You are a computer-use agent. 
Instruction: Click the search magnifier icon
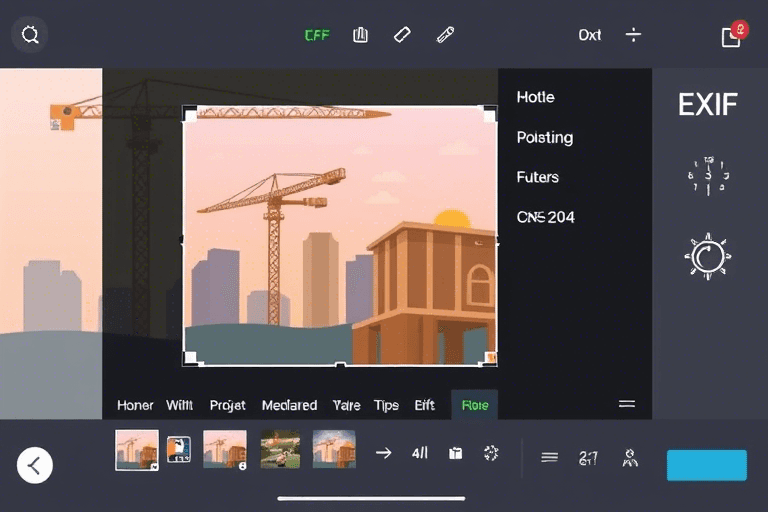(x=31, y=35)
